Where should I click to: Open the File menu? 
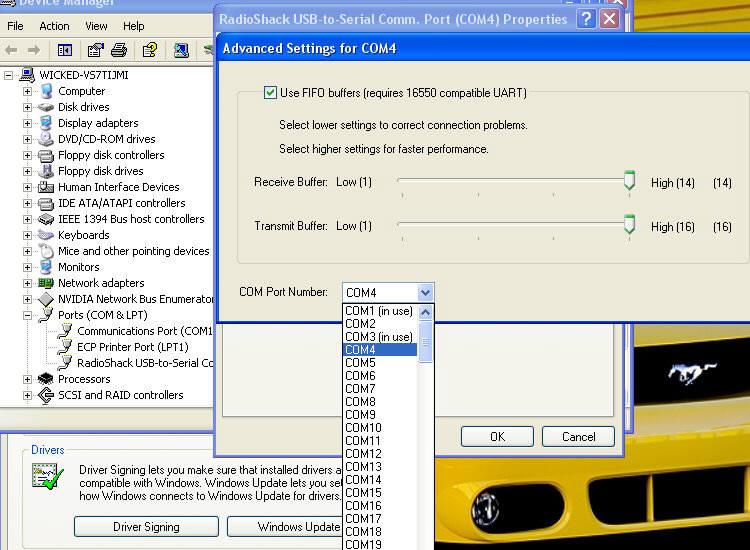15,26
